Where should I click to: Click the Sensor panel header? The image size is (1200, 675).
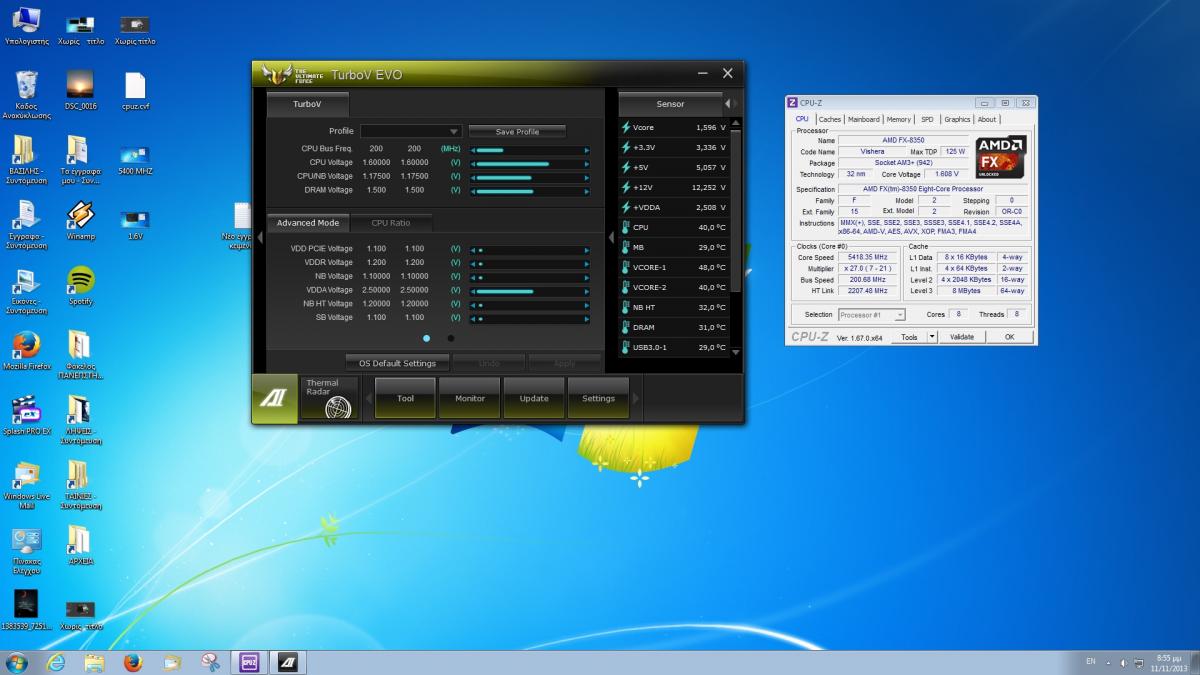coord(670,104)
